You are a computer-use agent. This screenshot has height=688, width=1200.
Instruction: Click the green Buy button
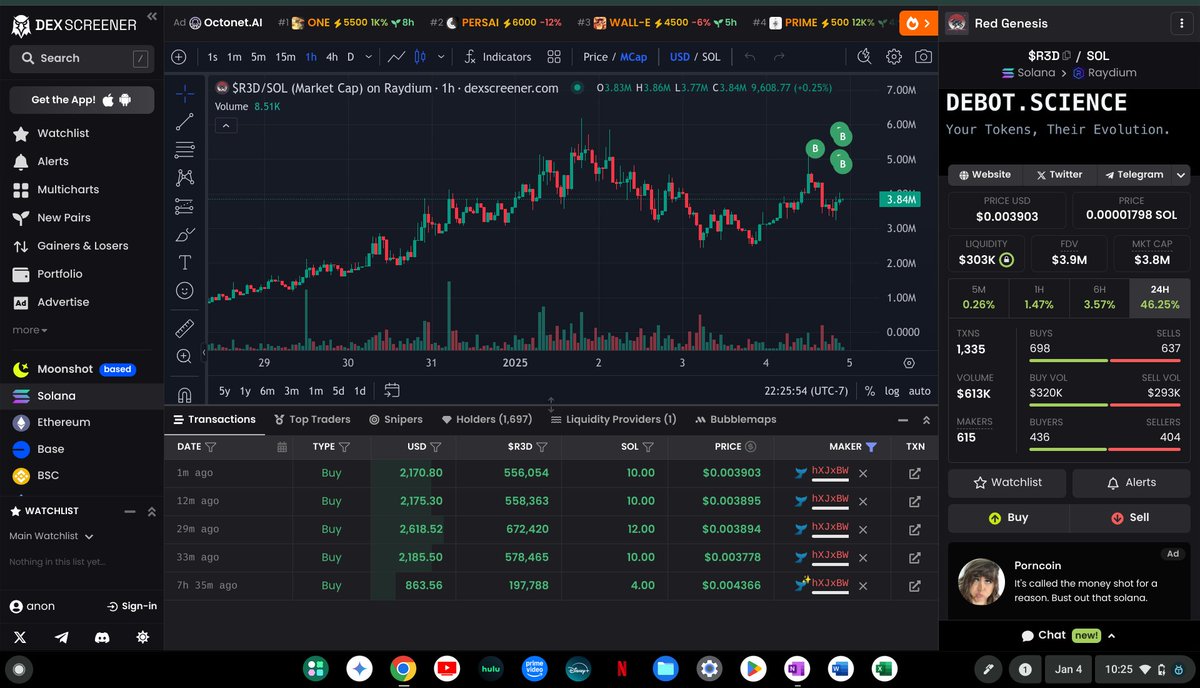tap(1008, 518)
